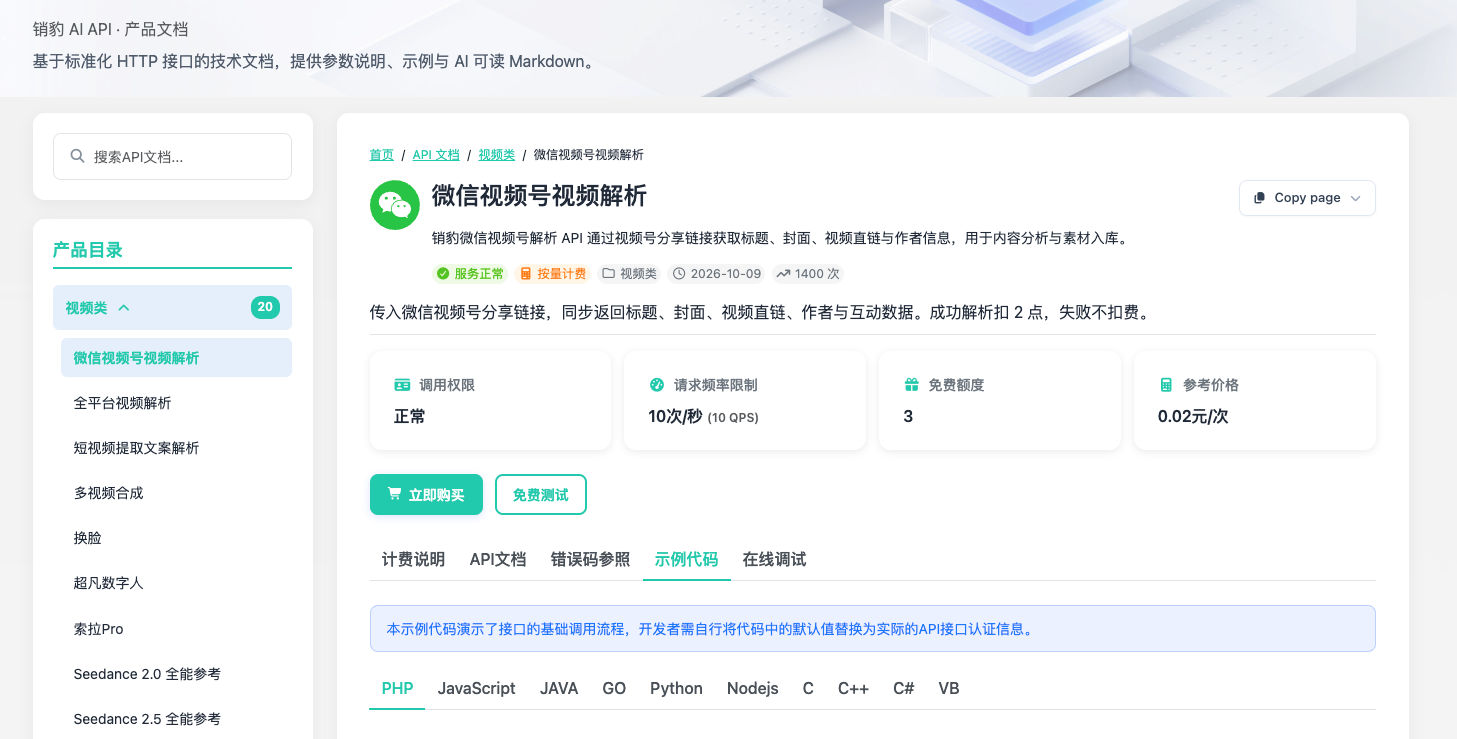Click the shopping cart icon in 立即购买
Image resolution: width=1457 pixels, height=739 pixels.
[x=395, y=494]
